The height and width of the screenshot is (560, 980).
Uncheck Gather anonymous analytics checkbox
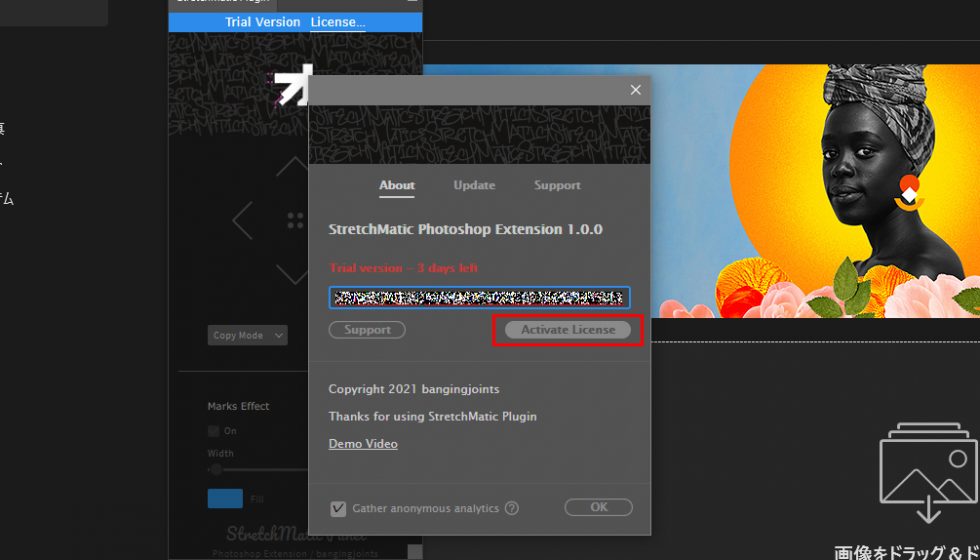coord(338,508)
